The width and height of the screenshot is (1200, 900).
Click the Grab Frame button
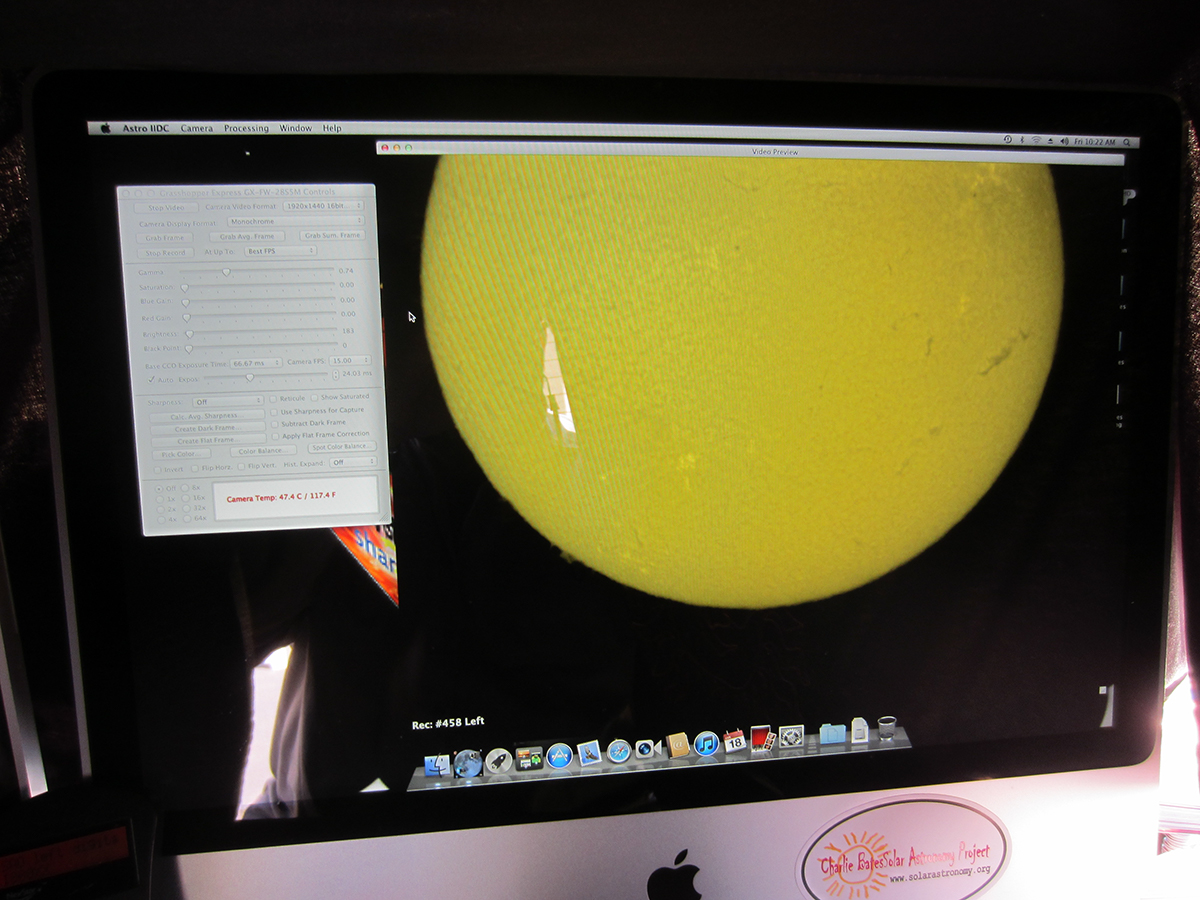click(167, 238)
